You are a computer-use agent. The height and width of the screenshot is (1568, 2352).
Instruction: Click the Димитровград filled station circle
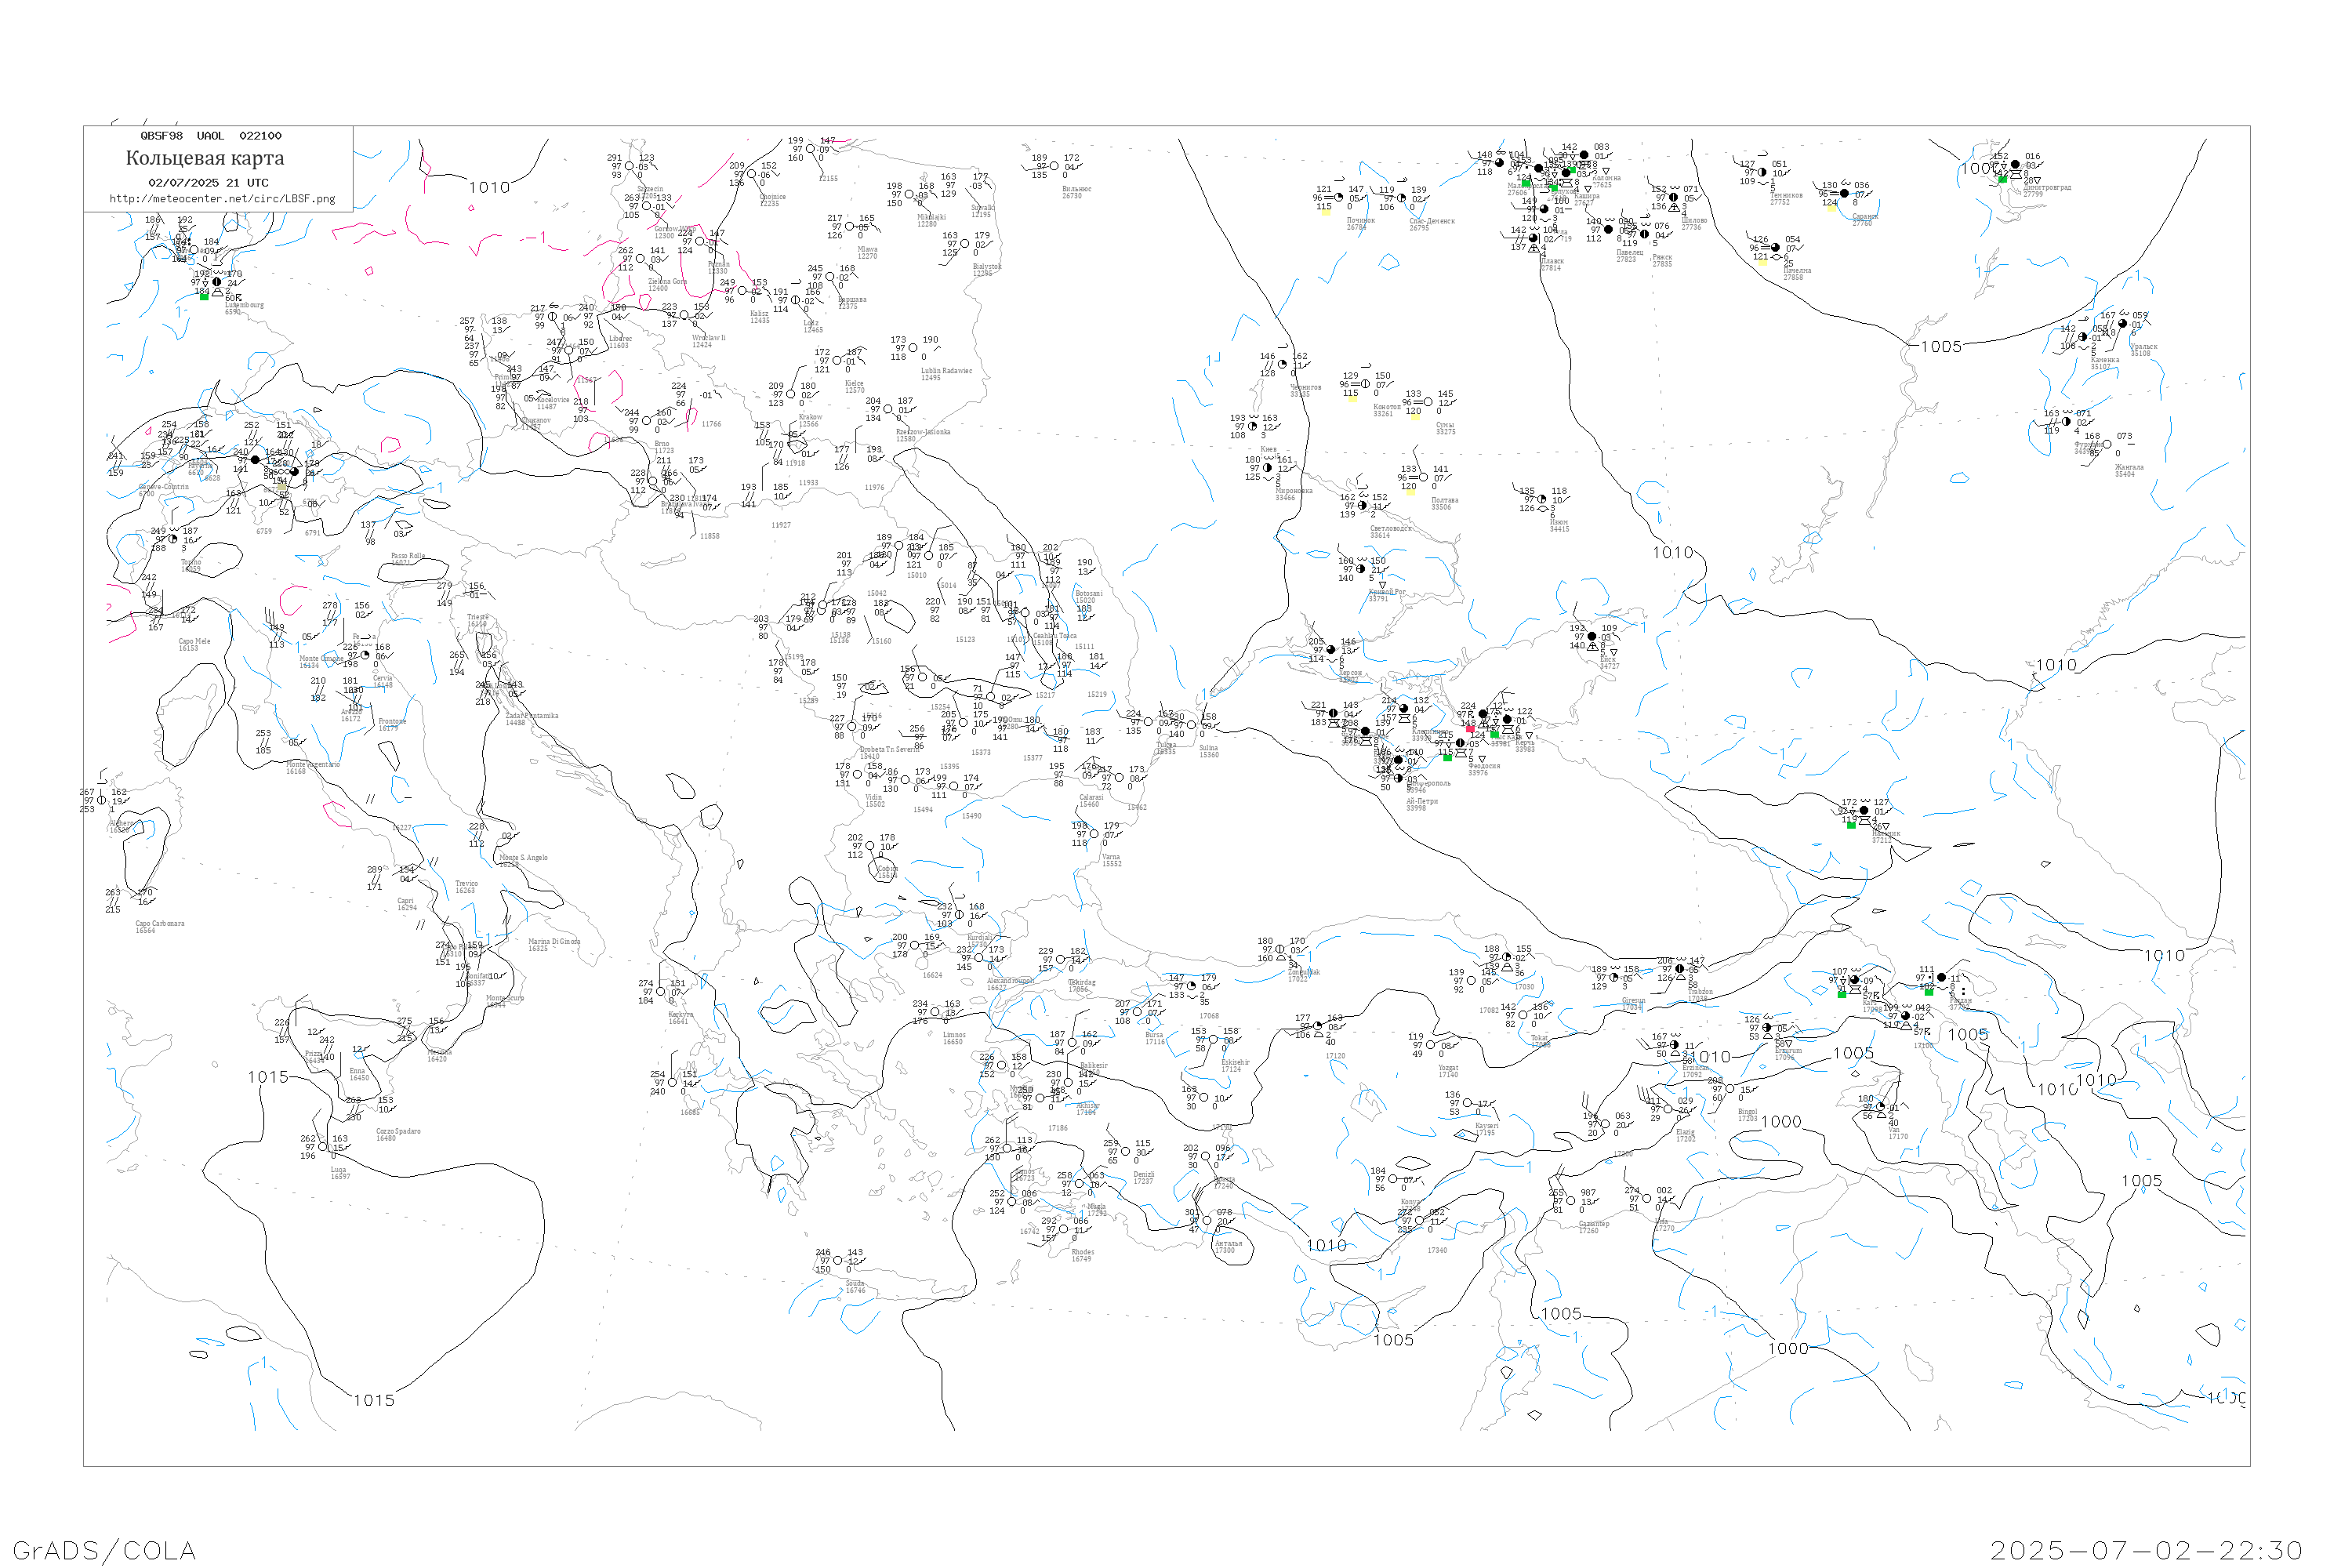pos(2015,165)
